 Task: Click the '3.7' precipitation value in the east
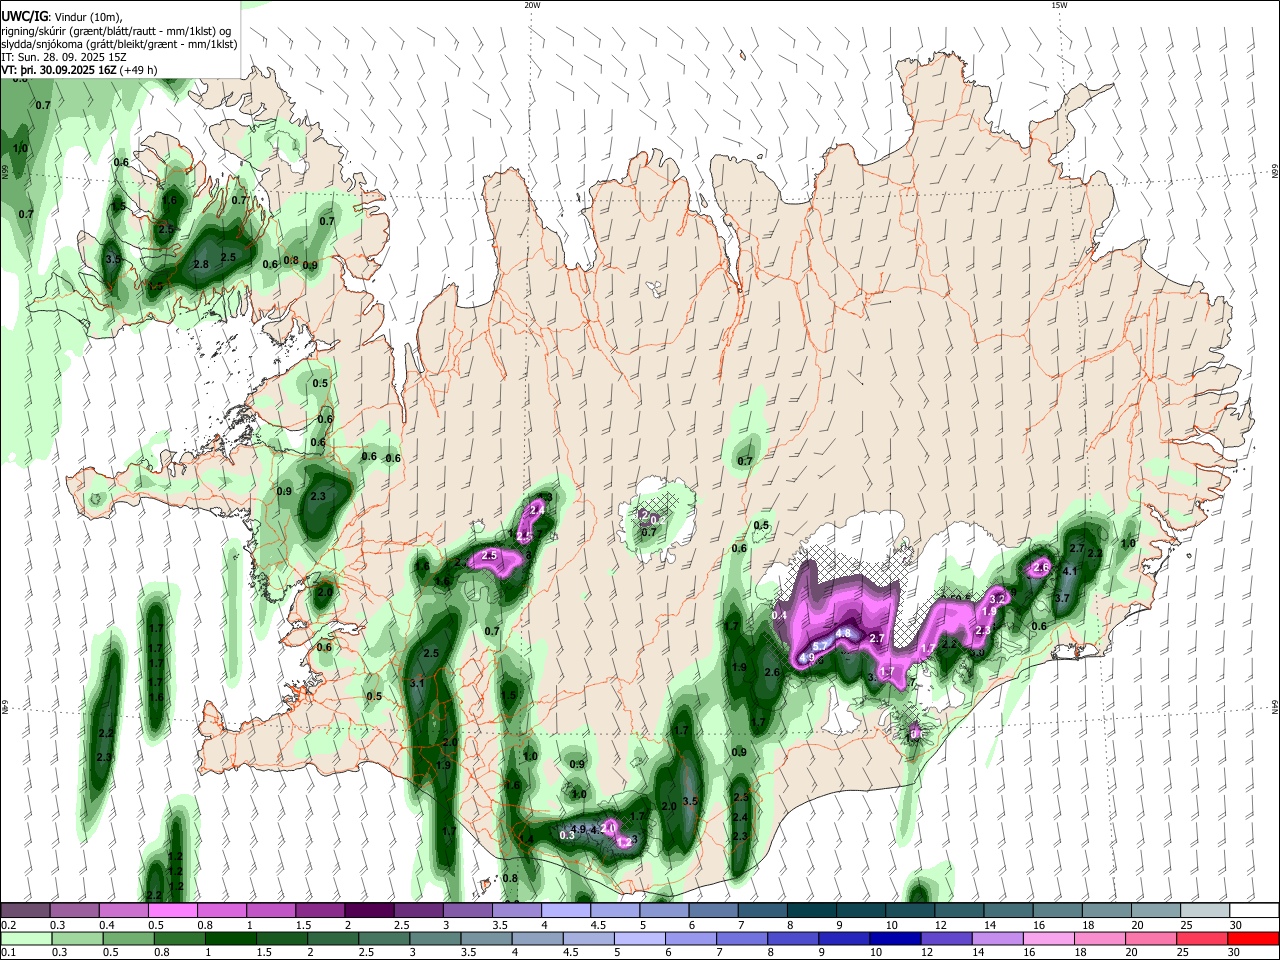pyautogui.click(x=1062, y=598)
